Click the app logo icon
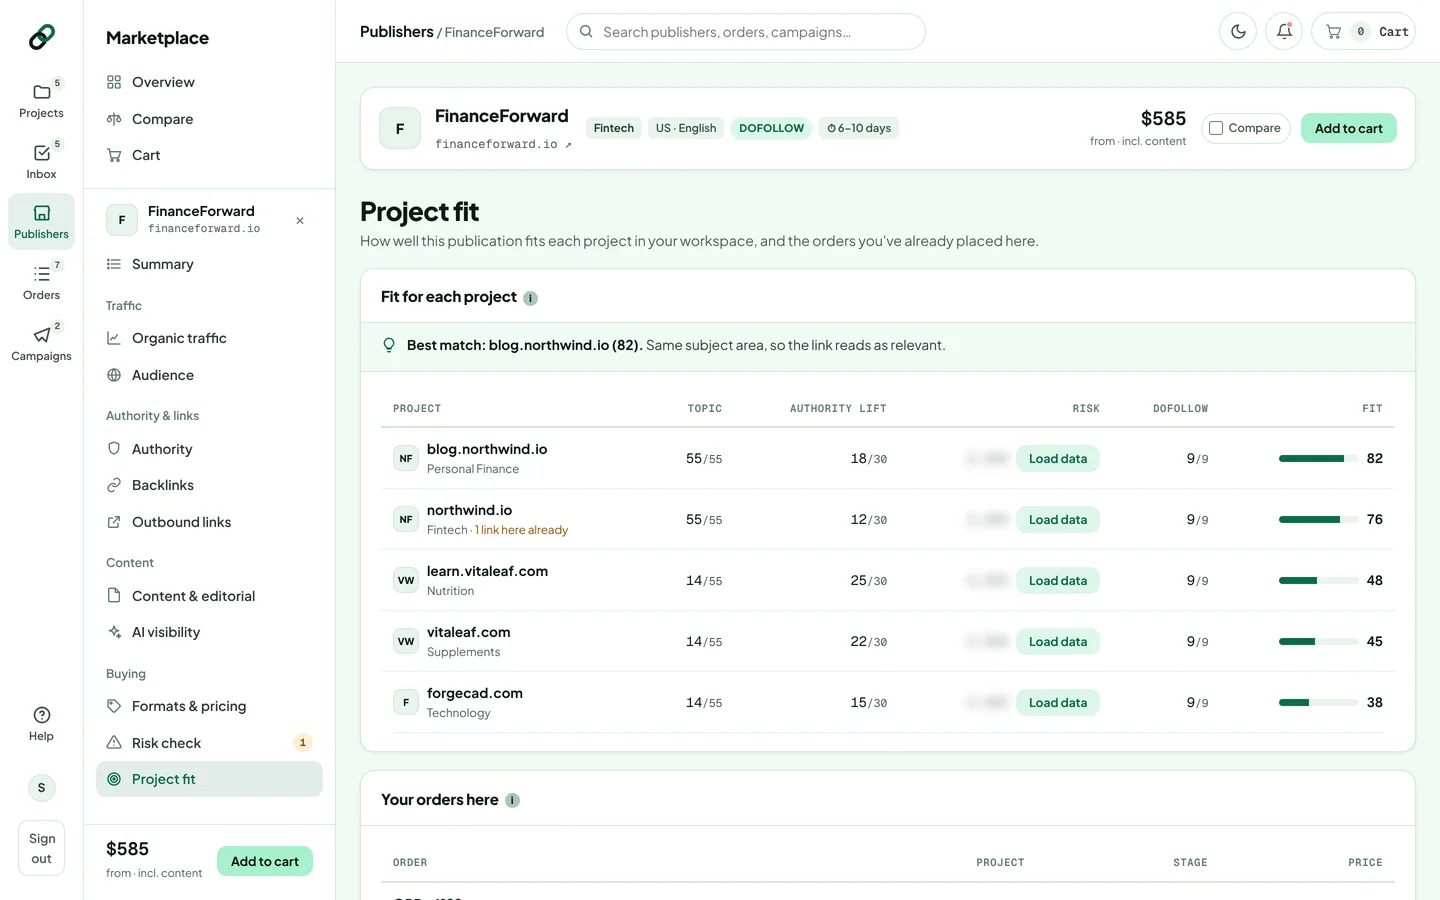1440x900 pixels. pyautogui.click(x=41, y=37)
